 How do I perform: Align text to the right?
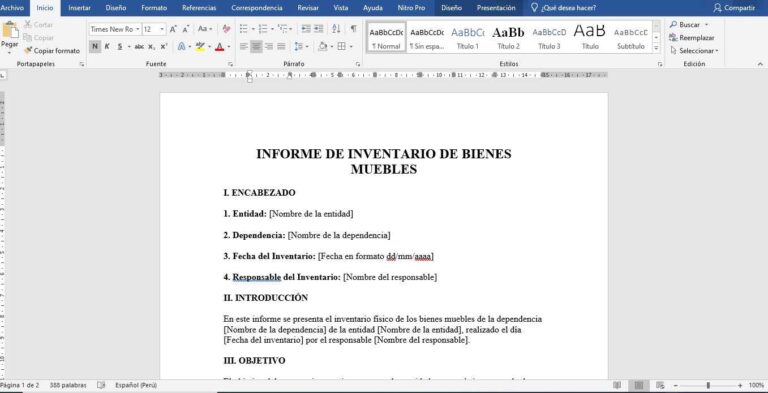pyautogui.click(x=268, y=47)
